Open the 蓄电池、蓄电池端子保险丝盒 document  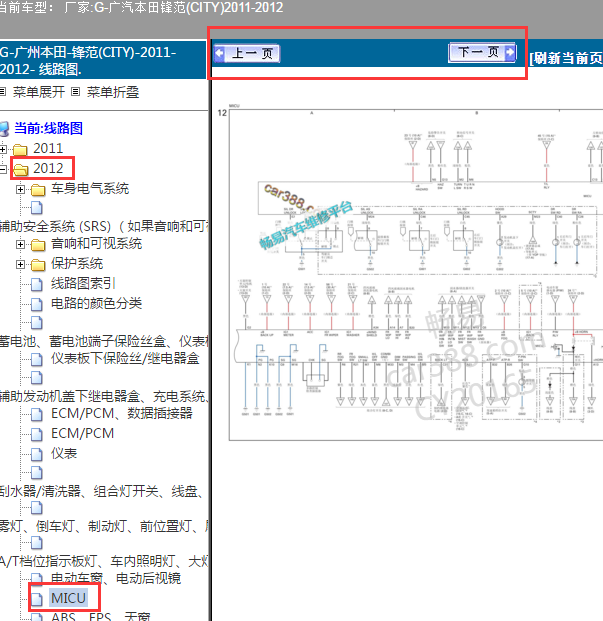104,341
